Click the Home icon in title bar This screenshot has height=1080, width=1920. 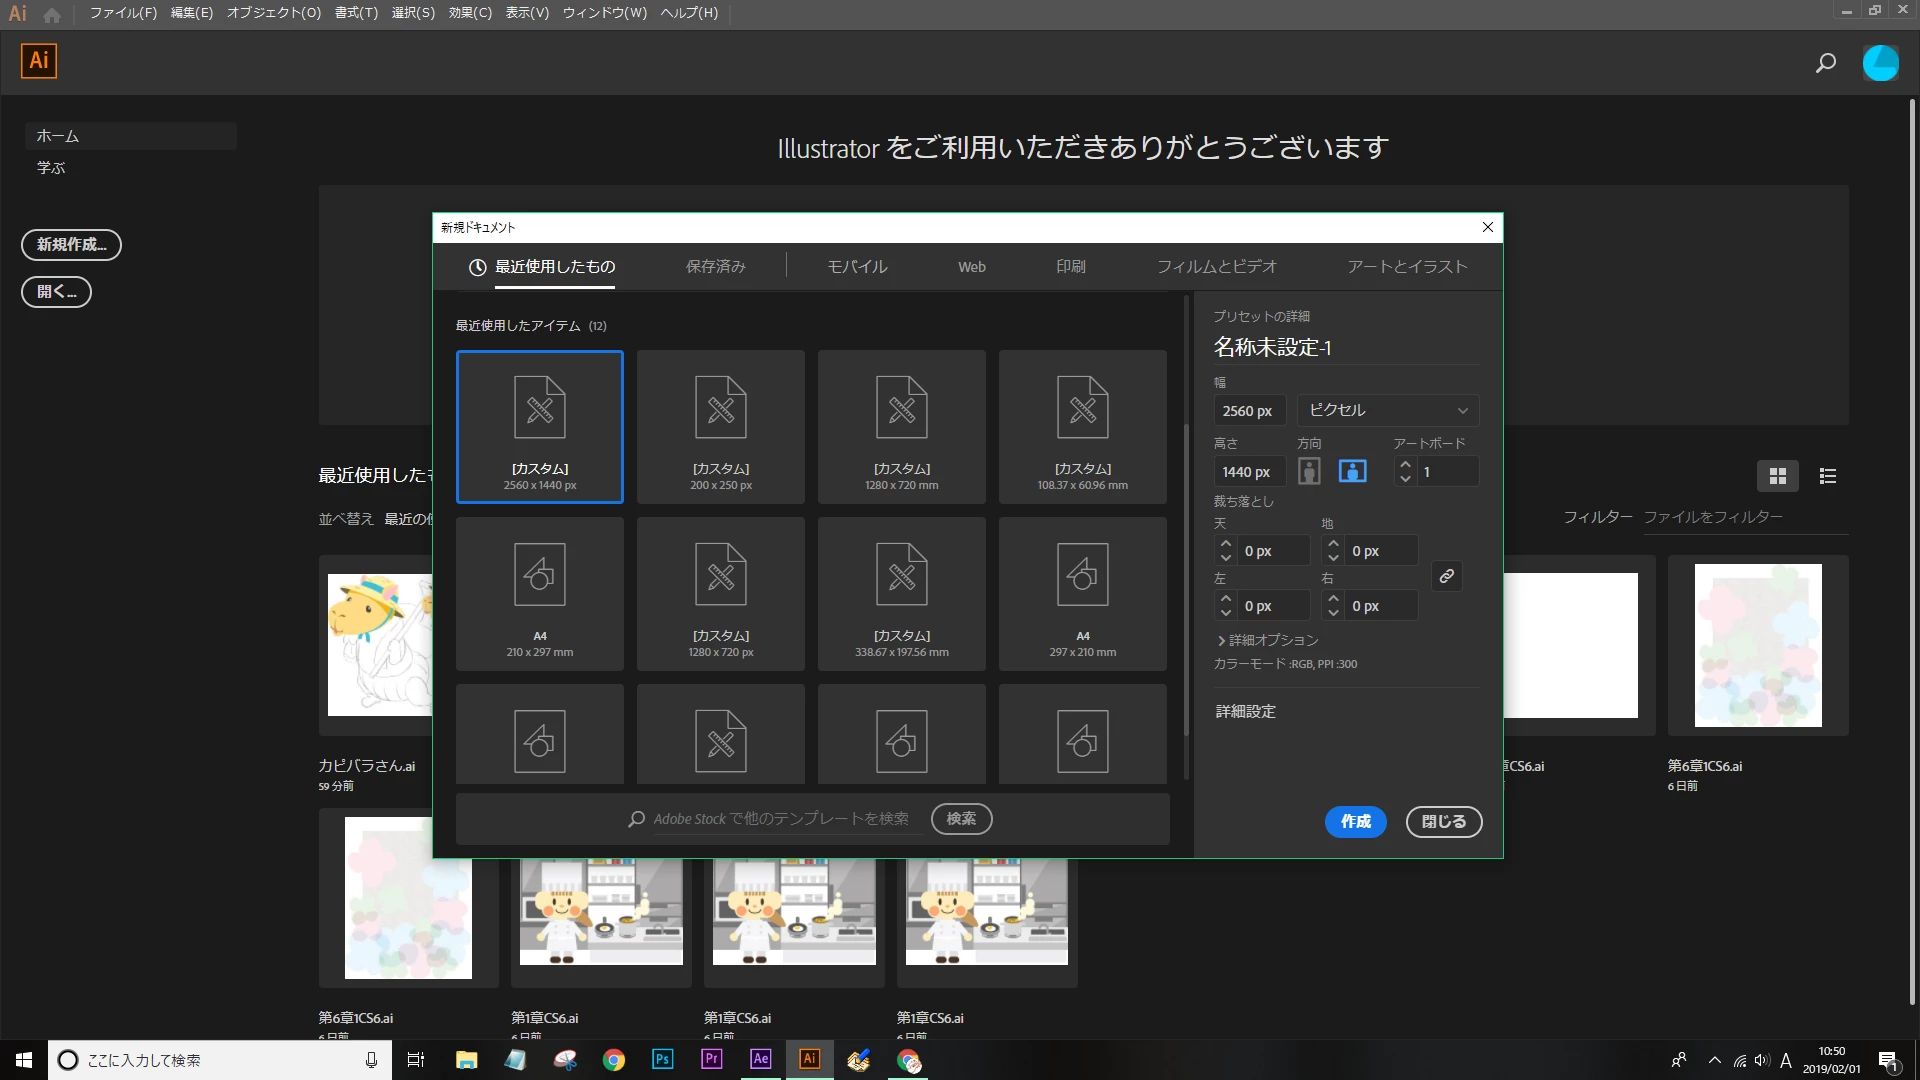[x=52, y=14]
